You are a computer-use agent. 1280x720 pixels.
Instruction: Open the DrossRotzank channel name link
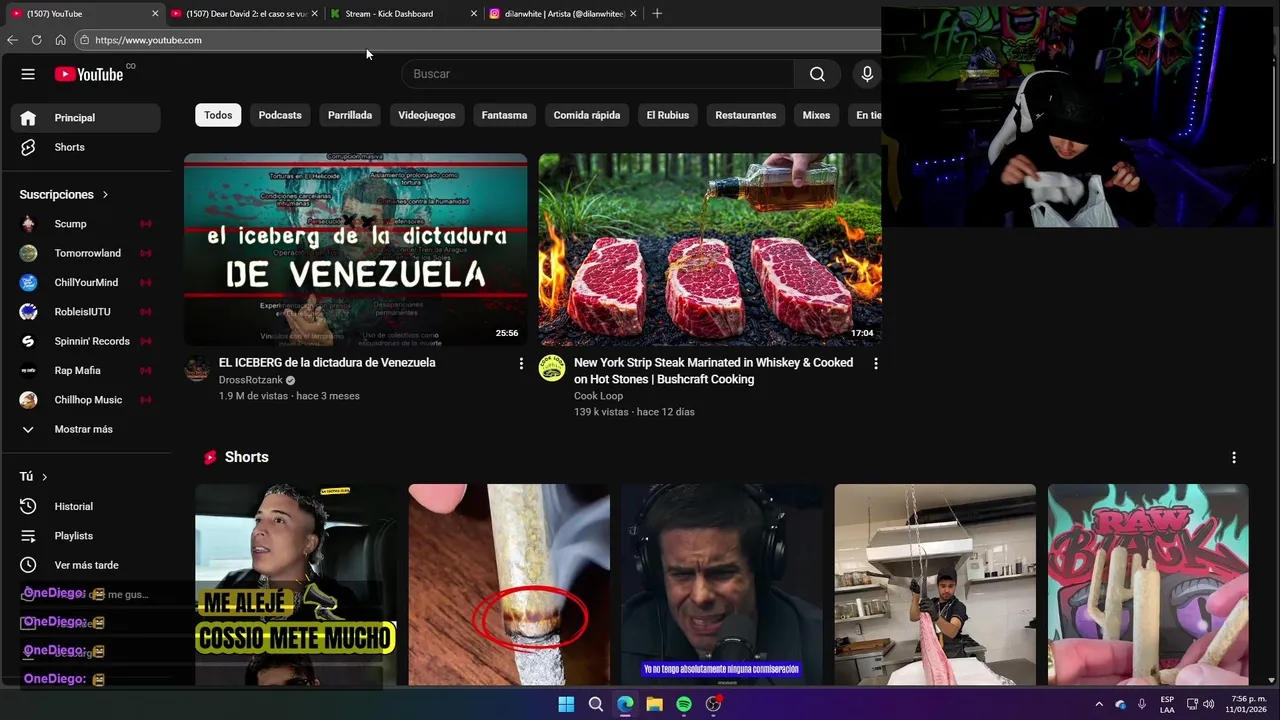point(251,380)
